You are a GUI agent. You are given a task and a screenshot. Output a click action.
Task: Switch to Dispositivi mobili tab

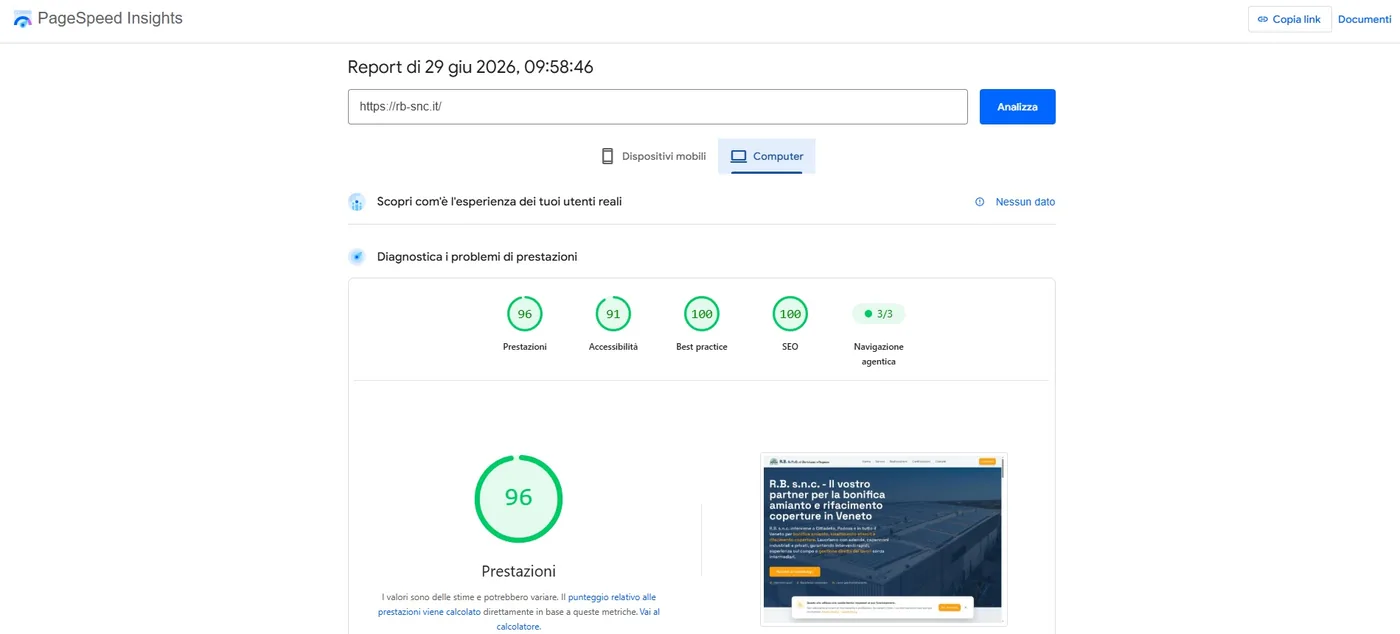(x=653, y=156)
